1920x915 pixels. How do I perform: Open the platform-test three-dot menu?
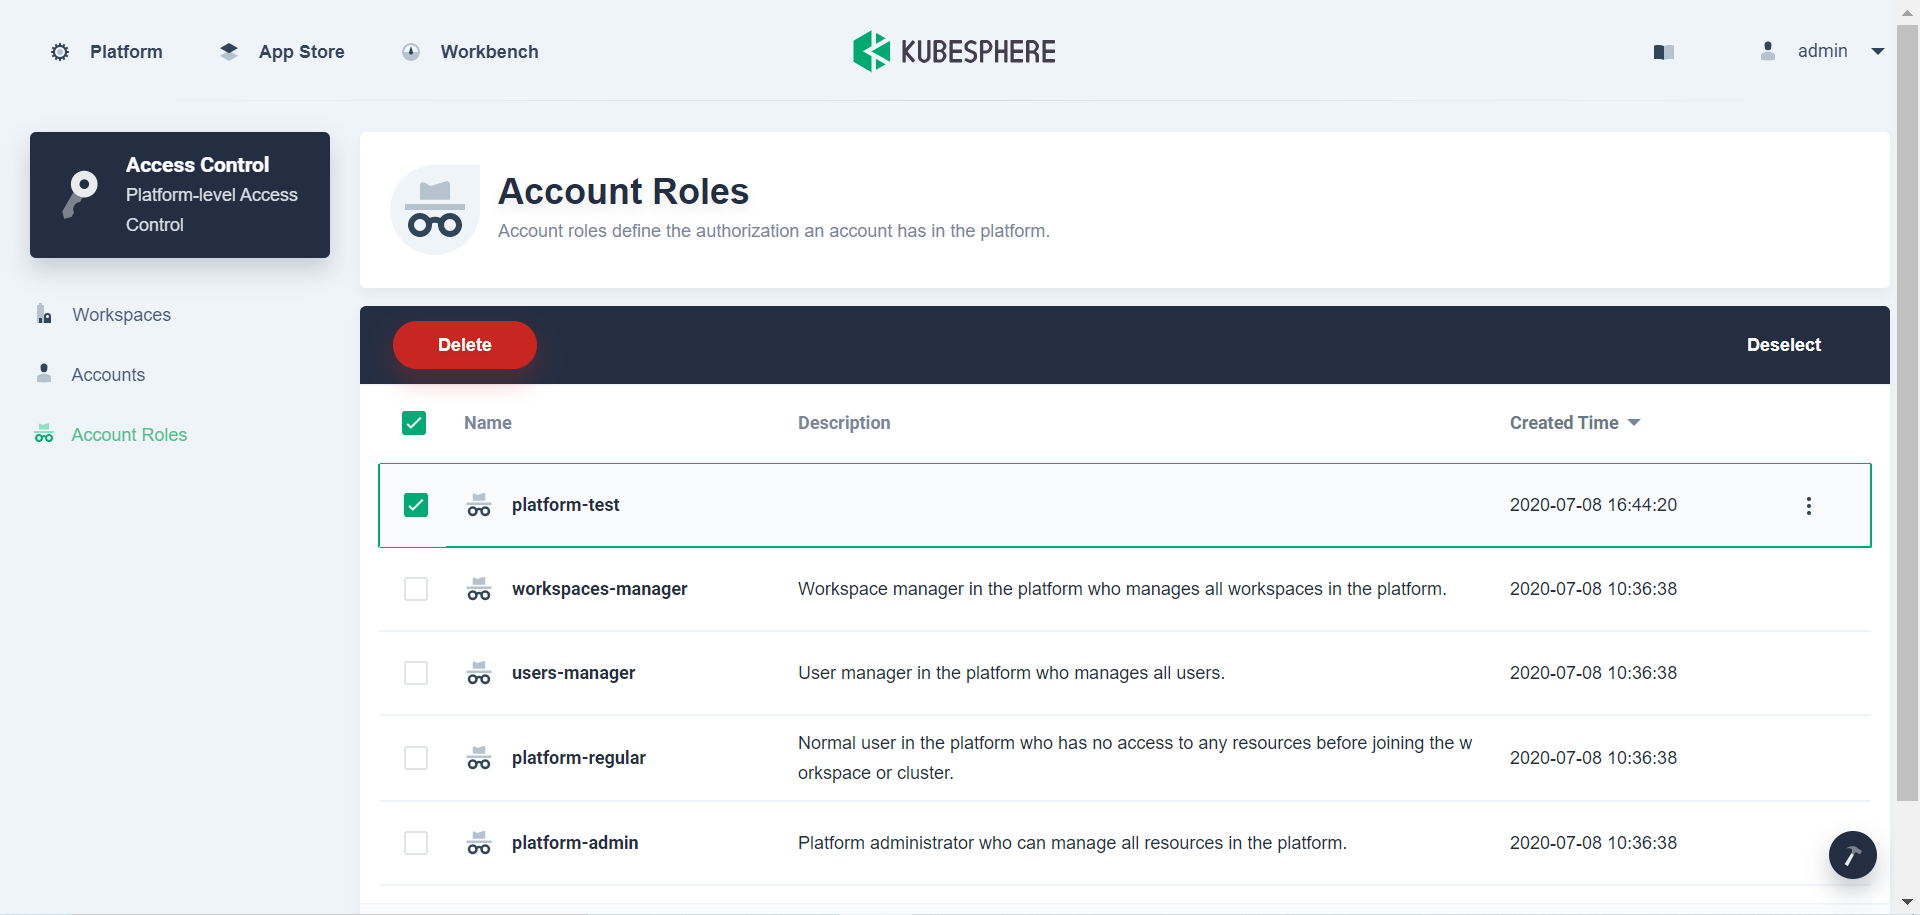point(1808,505)
